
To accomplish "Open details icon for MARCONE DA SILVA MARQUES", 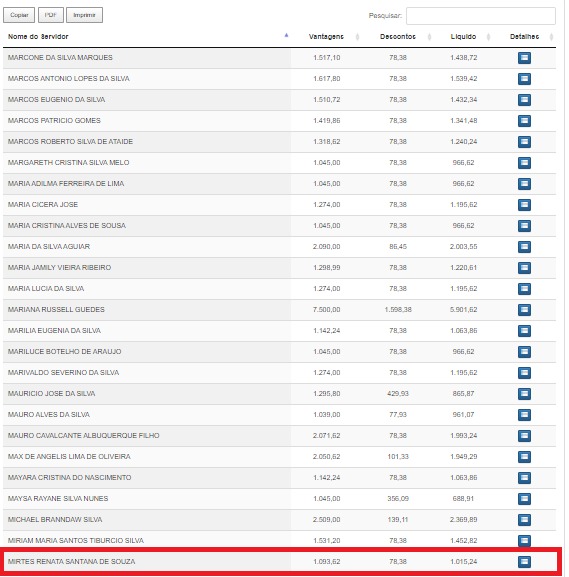I will pos(524,58).
